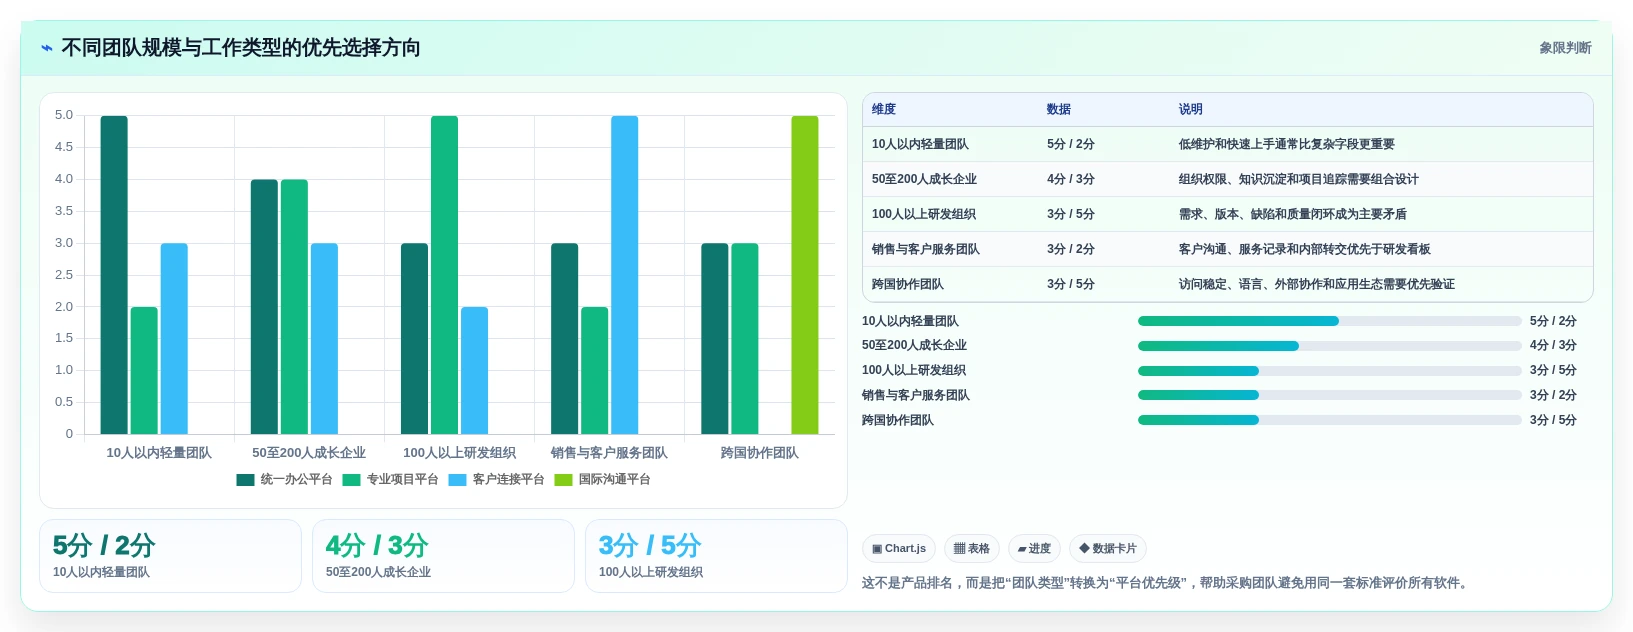The image size is (1633, 632).
Task: Click the 5.0 y-axis tick label
Action: (x=64, y=116)
